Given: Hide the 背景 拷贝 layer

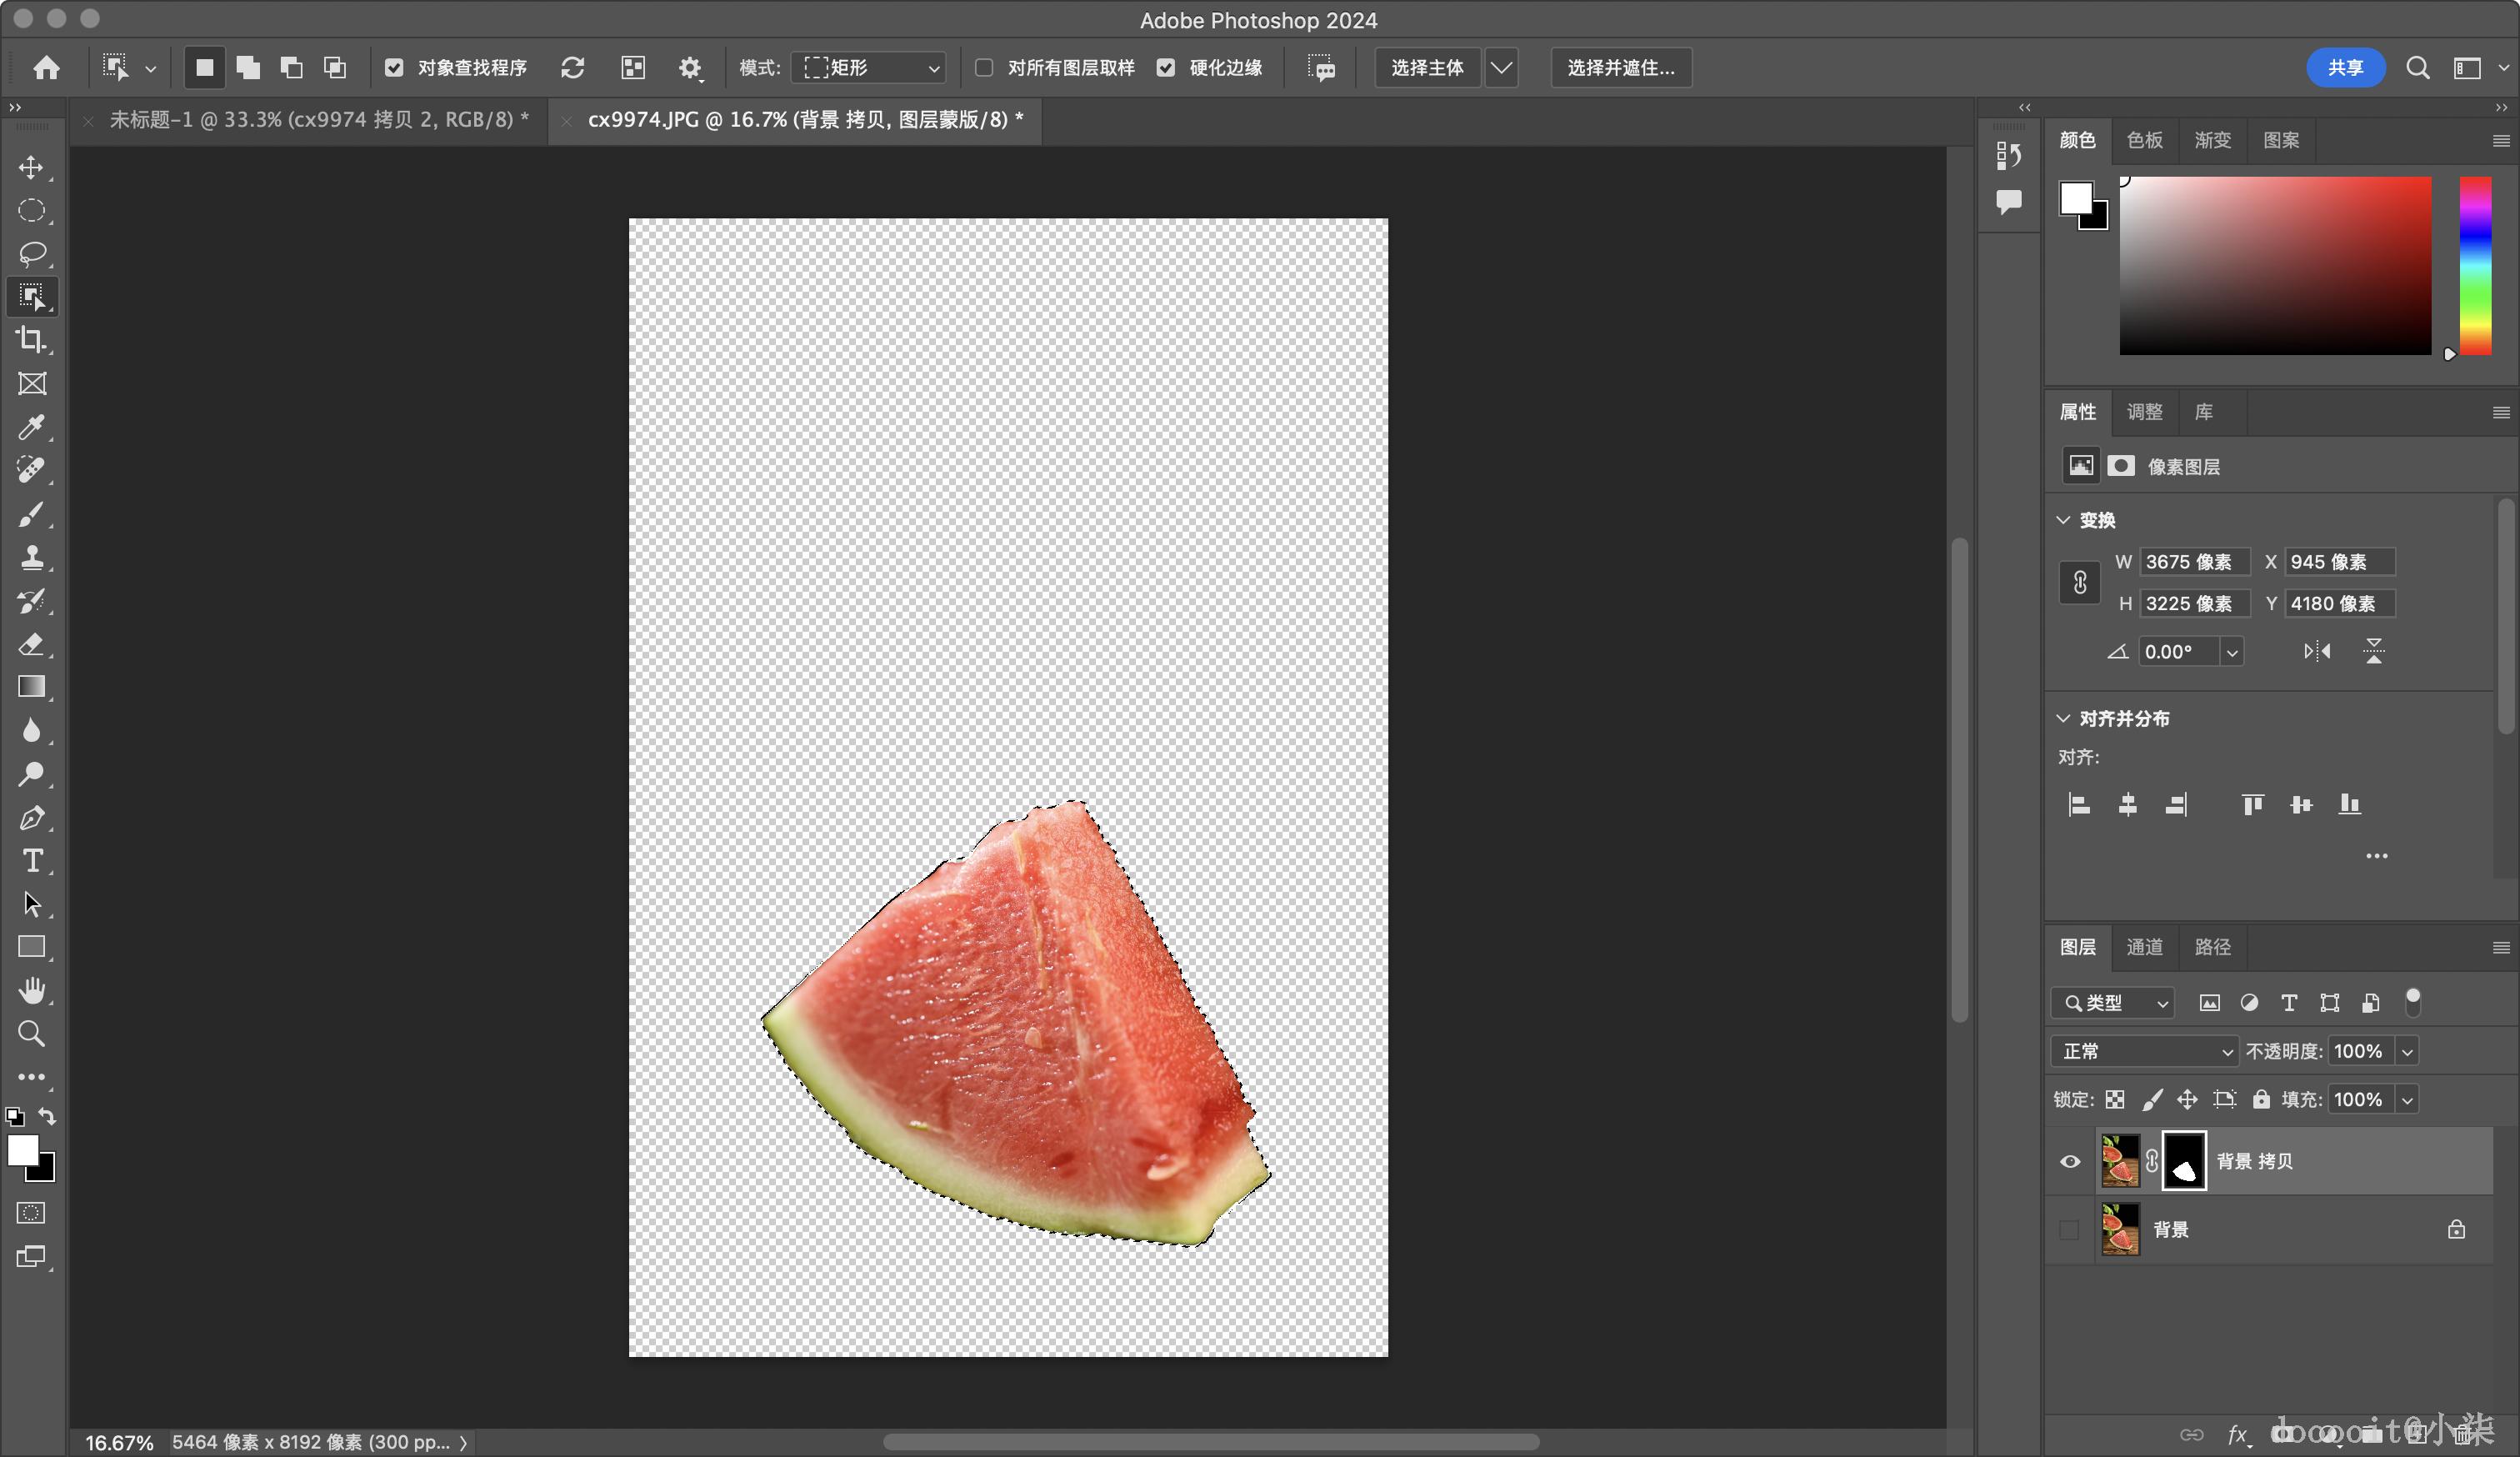Looking at the screenshot, I should click(2069, 1161).
